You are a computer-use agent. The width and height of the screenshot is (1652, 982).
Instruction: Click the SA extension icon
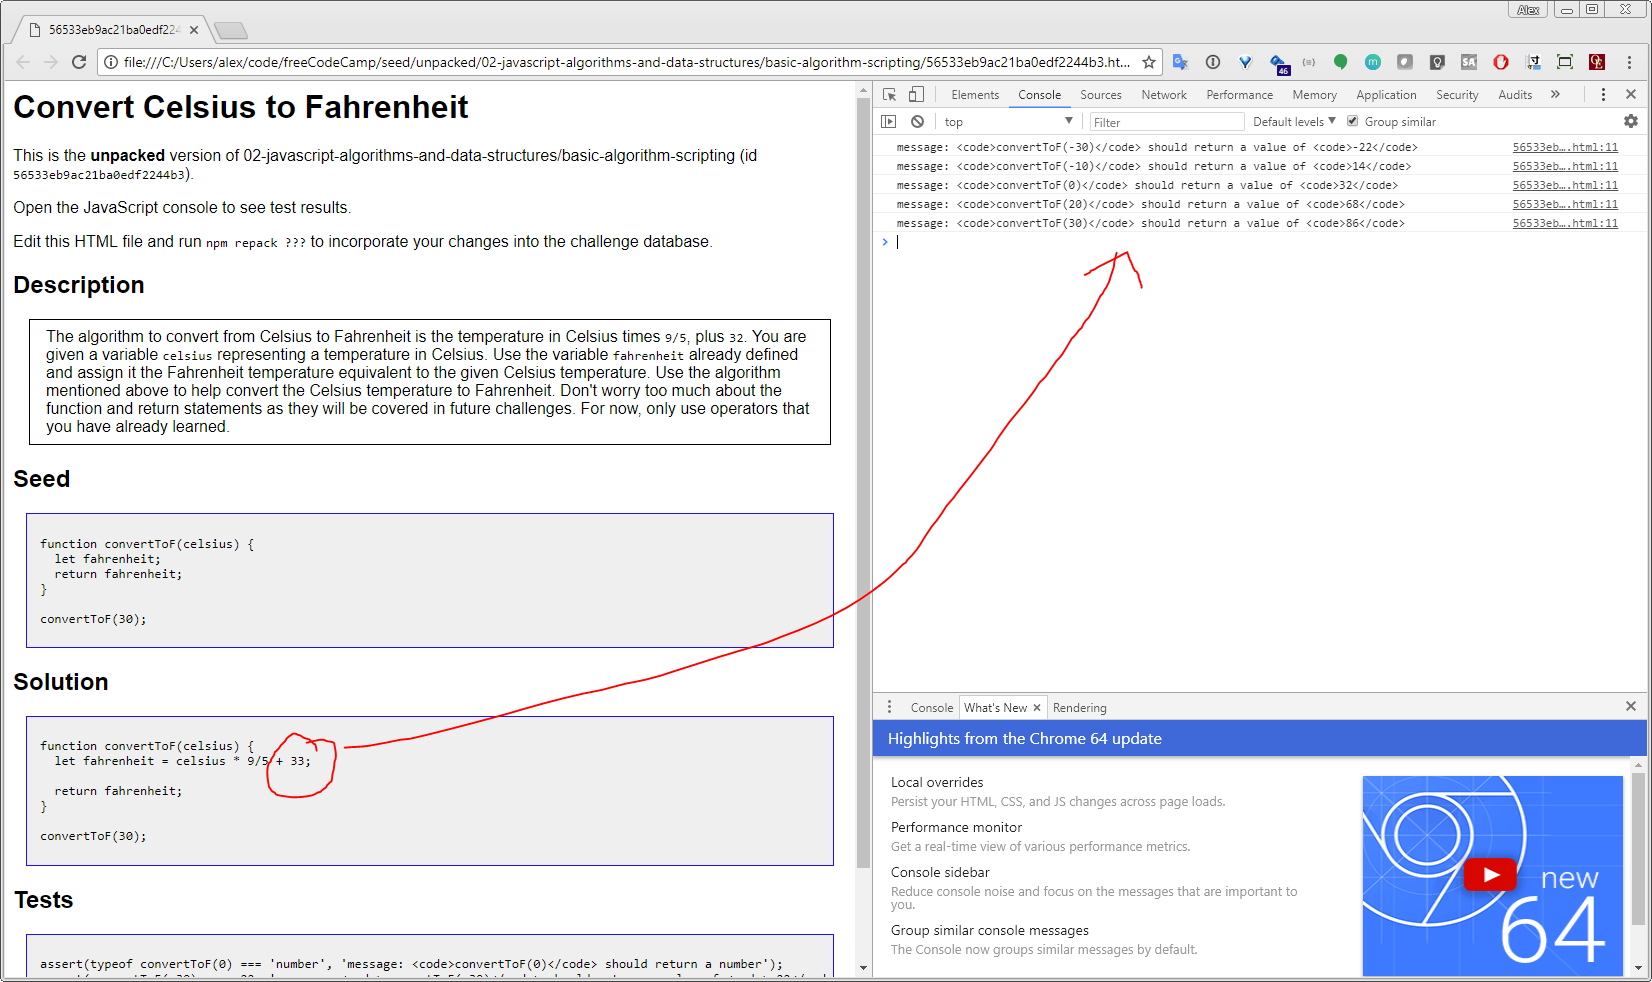point(1469,62)
